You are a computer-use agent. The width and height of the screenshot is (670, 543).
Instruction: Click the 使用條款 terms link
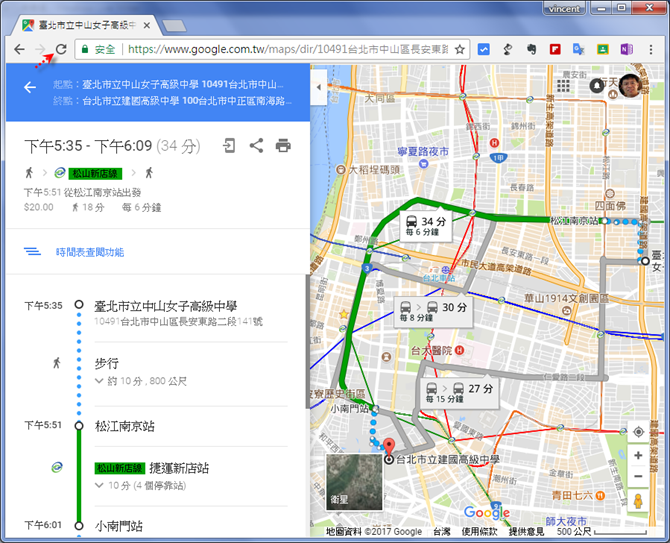[479, 531]
